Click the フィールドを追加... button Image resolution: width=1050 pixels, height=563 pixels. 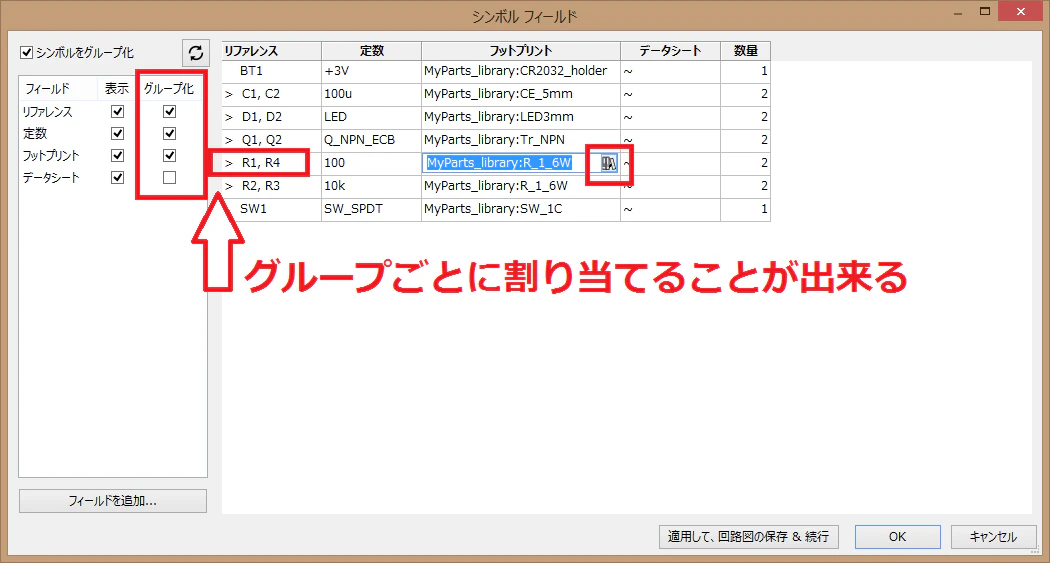pyautogui.click(x=112, y=501)
